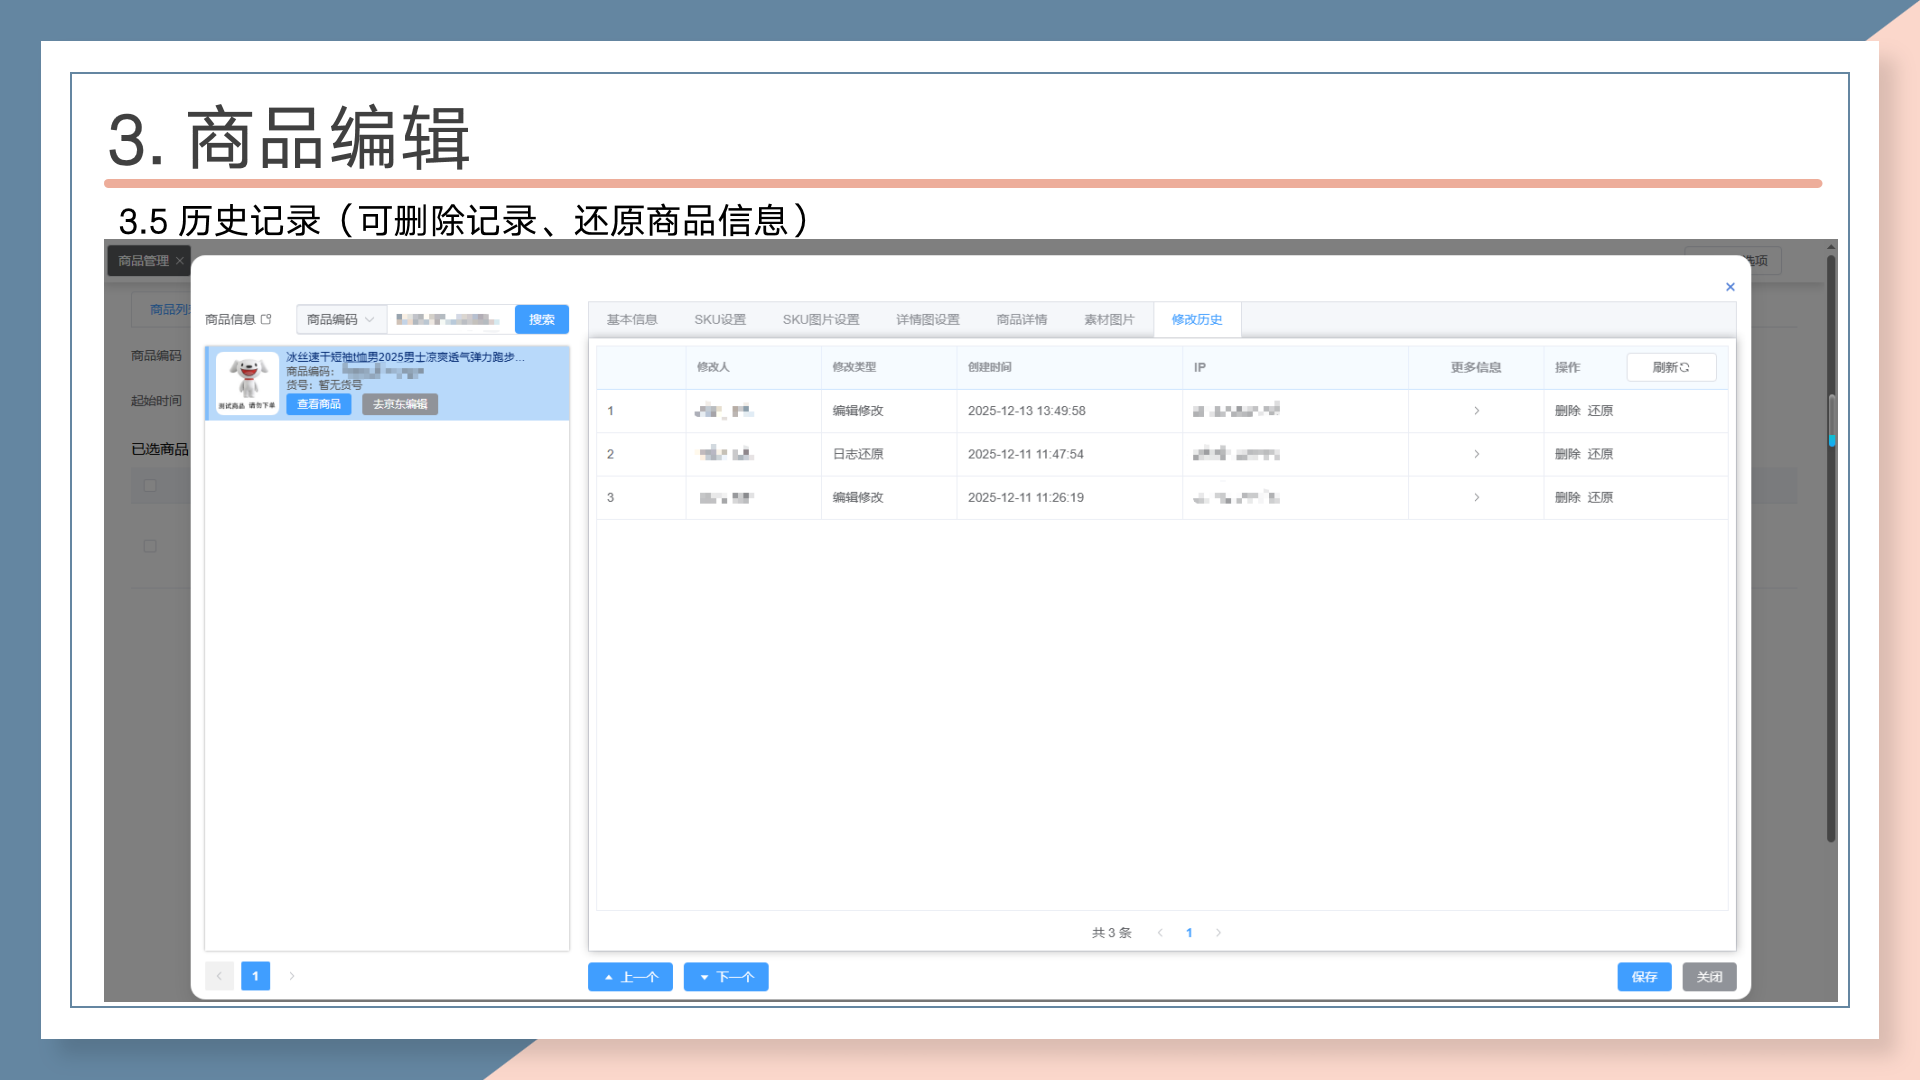Click previous history page arrow
Image resolution: width=1920 pixels, height=1080 pixels.
point(1160,933)
